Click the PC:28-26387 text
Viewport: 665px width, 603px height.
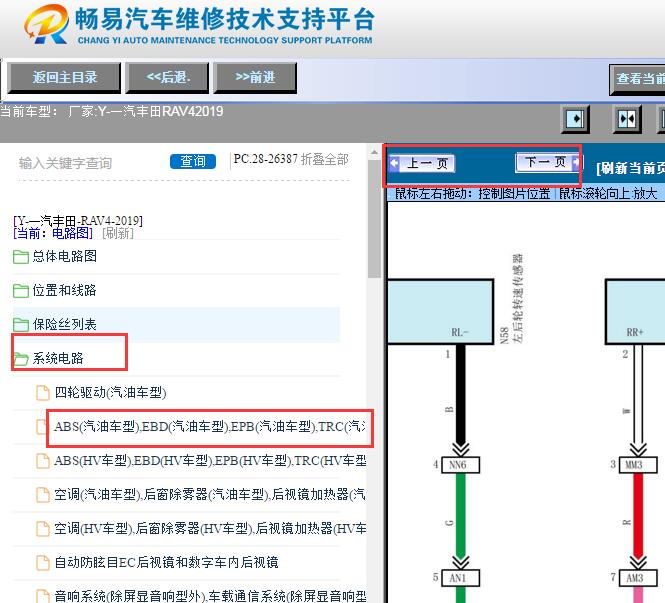pos(266,159)
